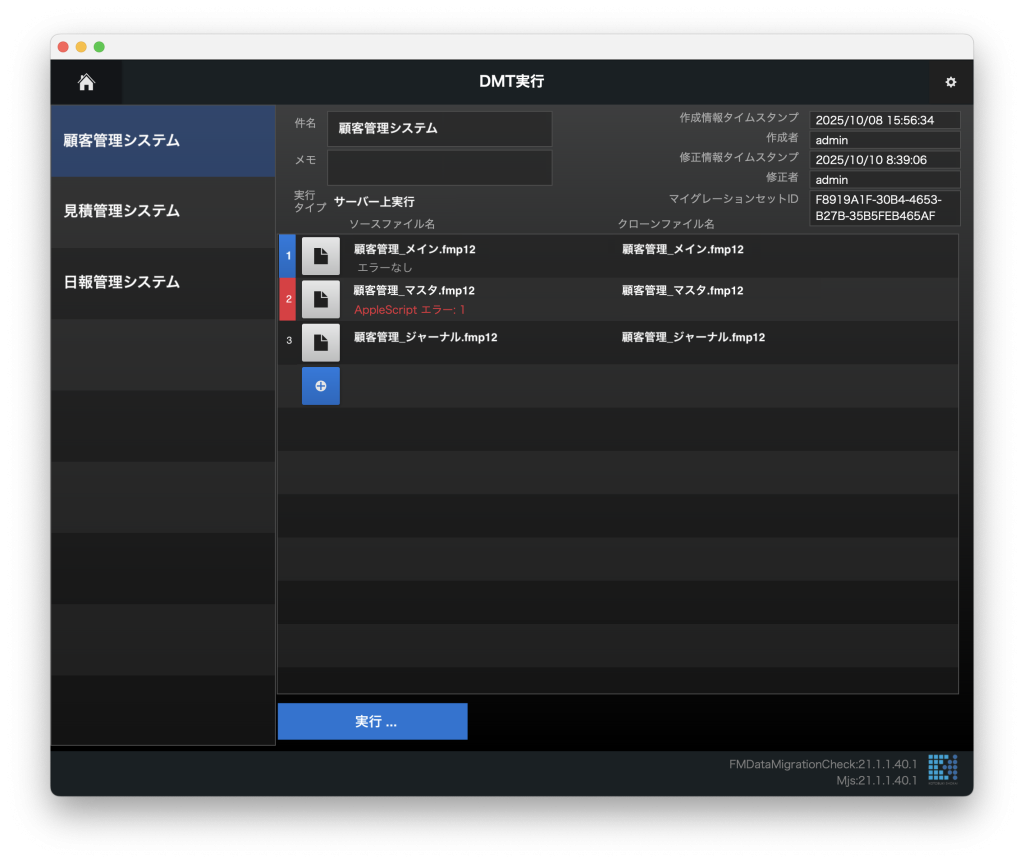The image size is (1024, 863).
Task: Select 顧客管理システム in the sidebar
Action: (162, 141)
